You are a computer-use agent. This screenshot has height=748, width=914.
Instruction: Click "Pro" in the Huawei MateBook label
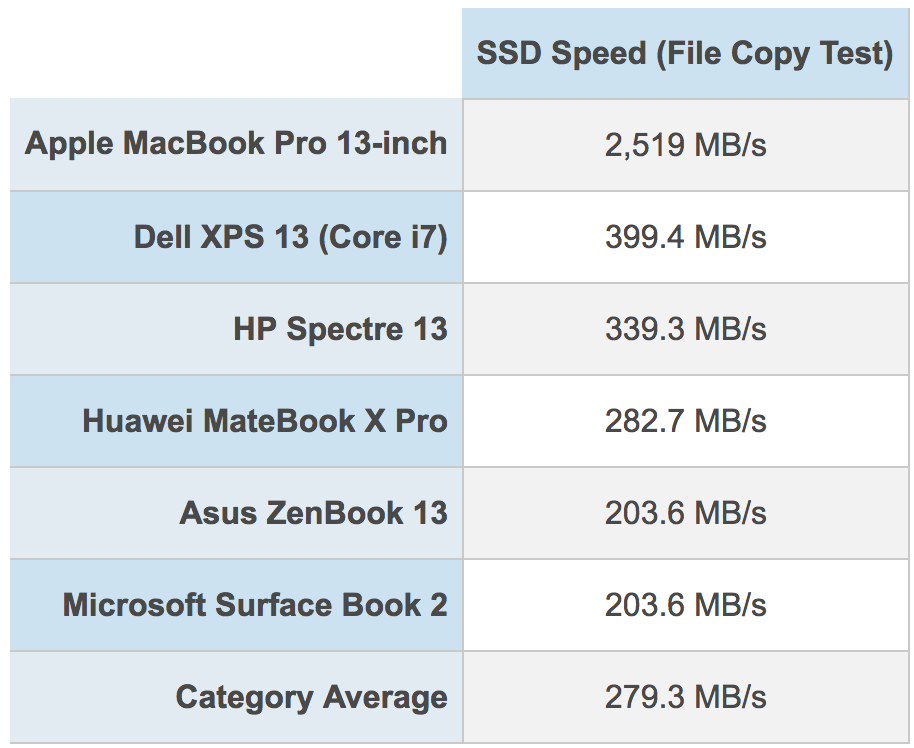pyautogui.click(x=421, y=421)
